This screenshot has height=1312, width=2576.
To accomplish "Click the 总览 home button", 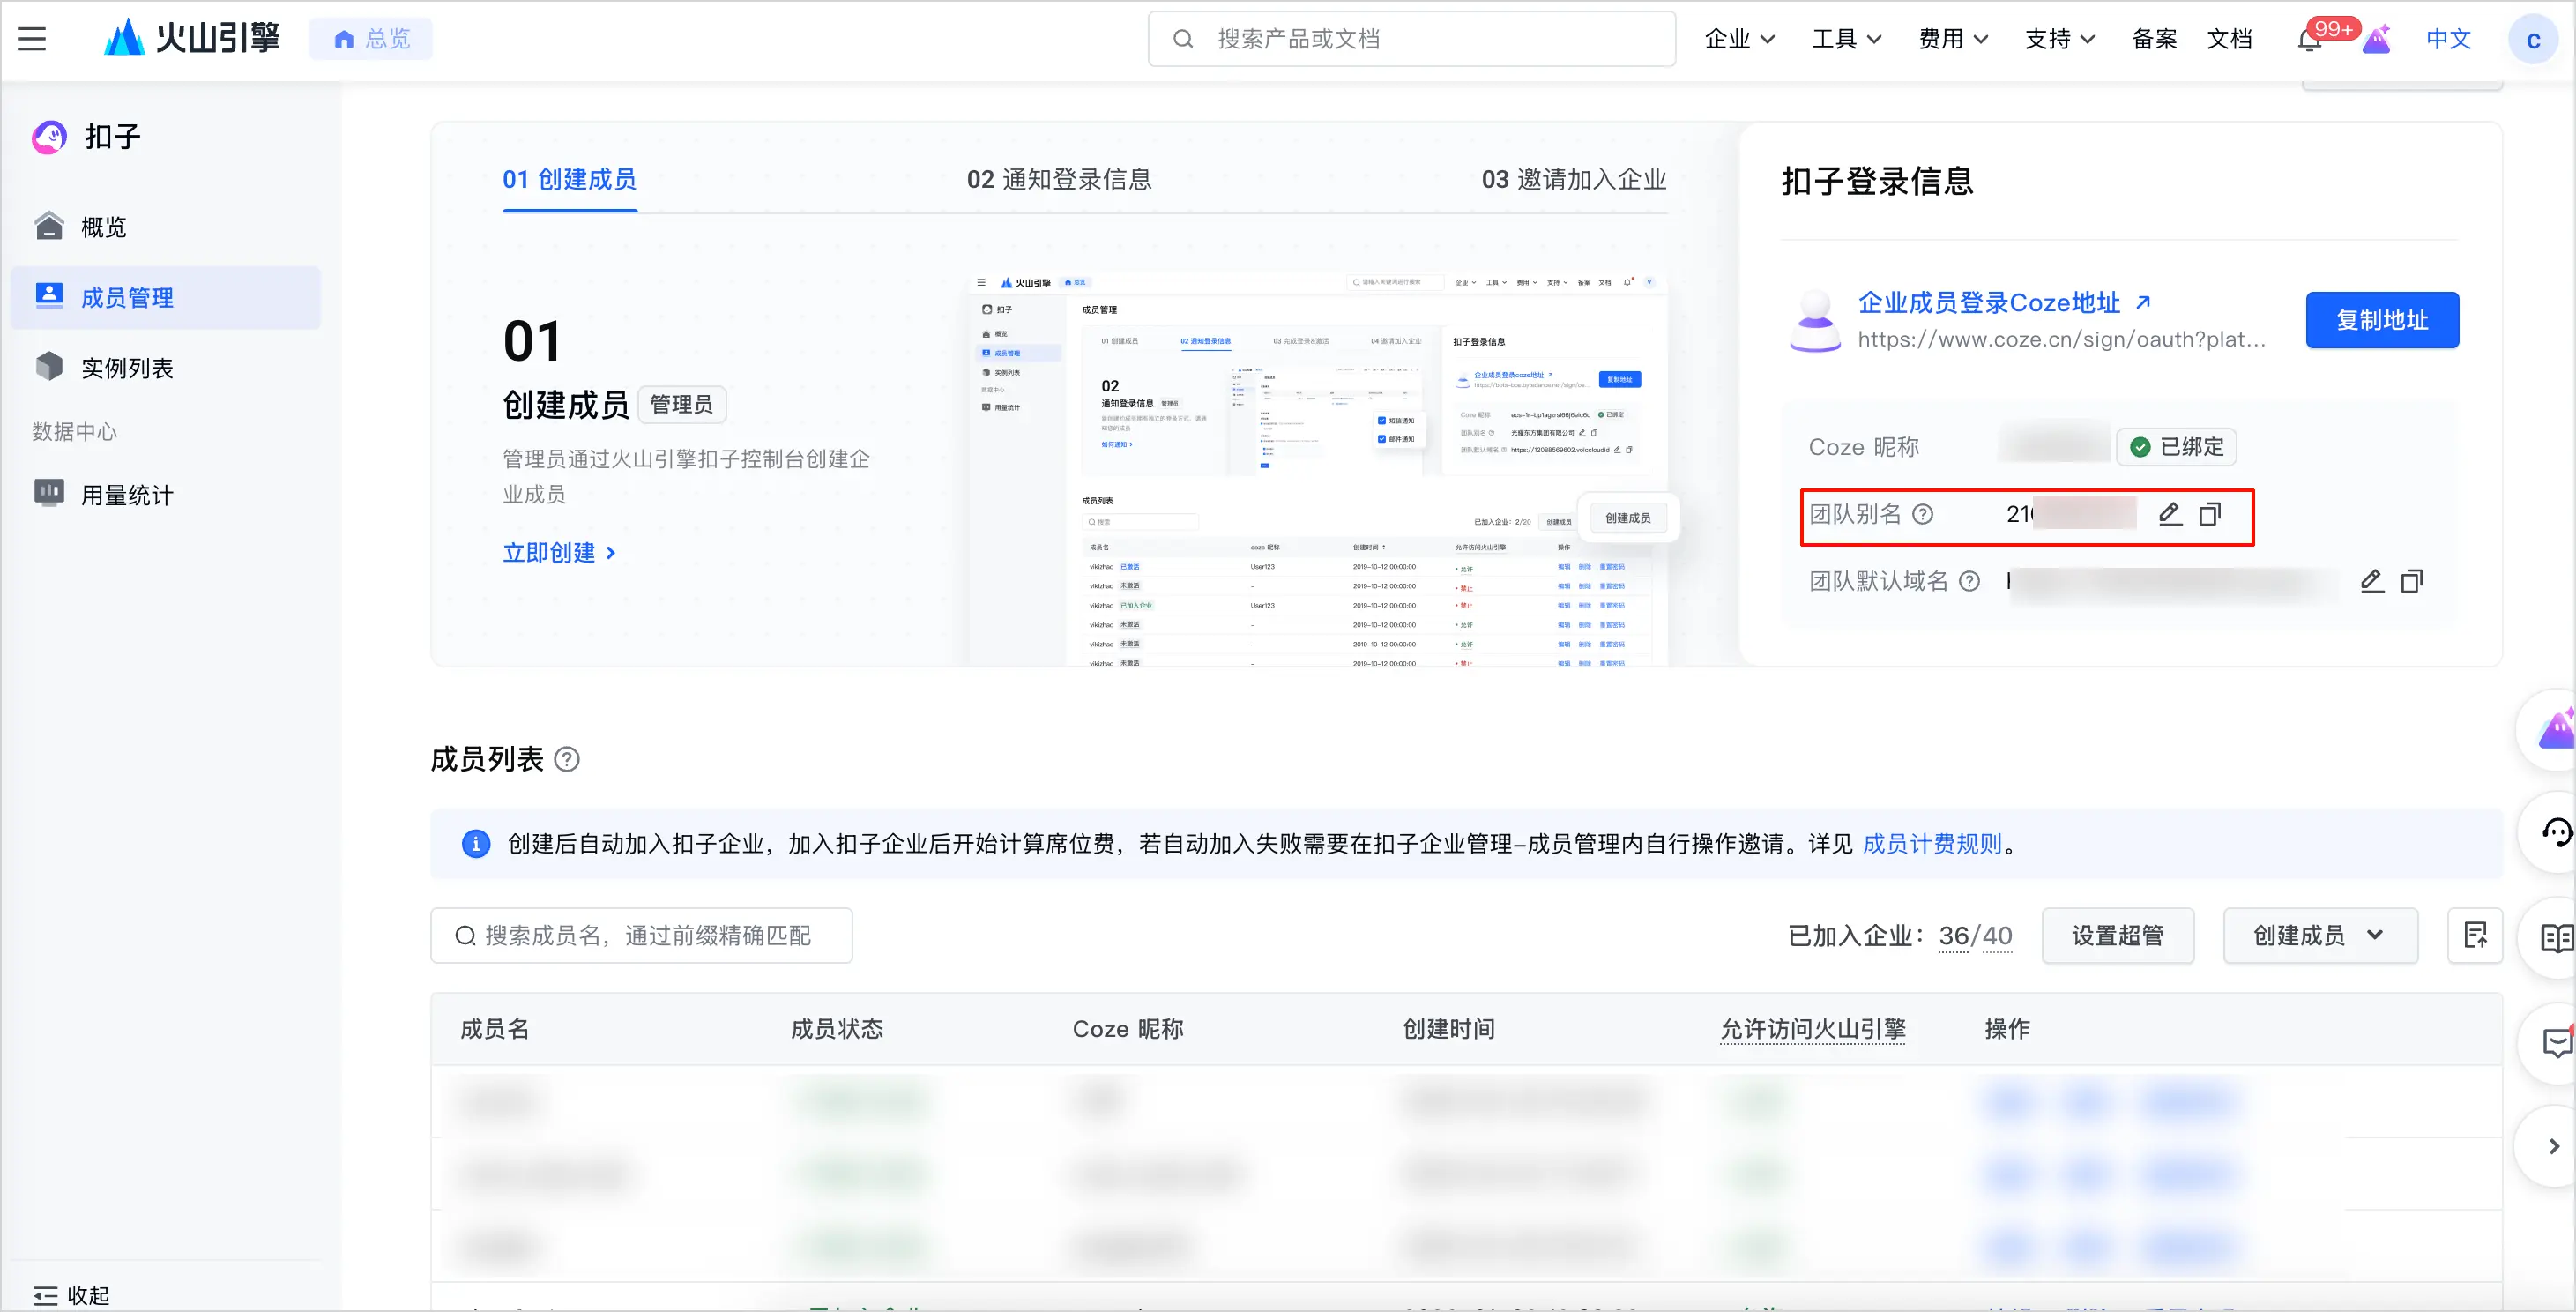I will (371, 39).
